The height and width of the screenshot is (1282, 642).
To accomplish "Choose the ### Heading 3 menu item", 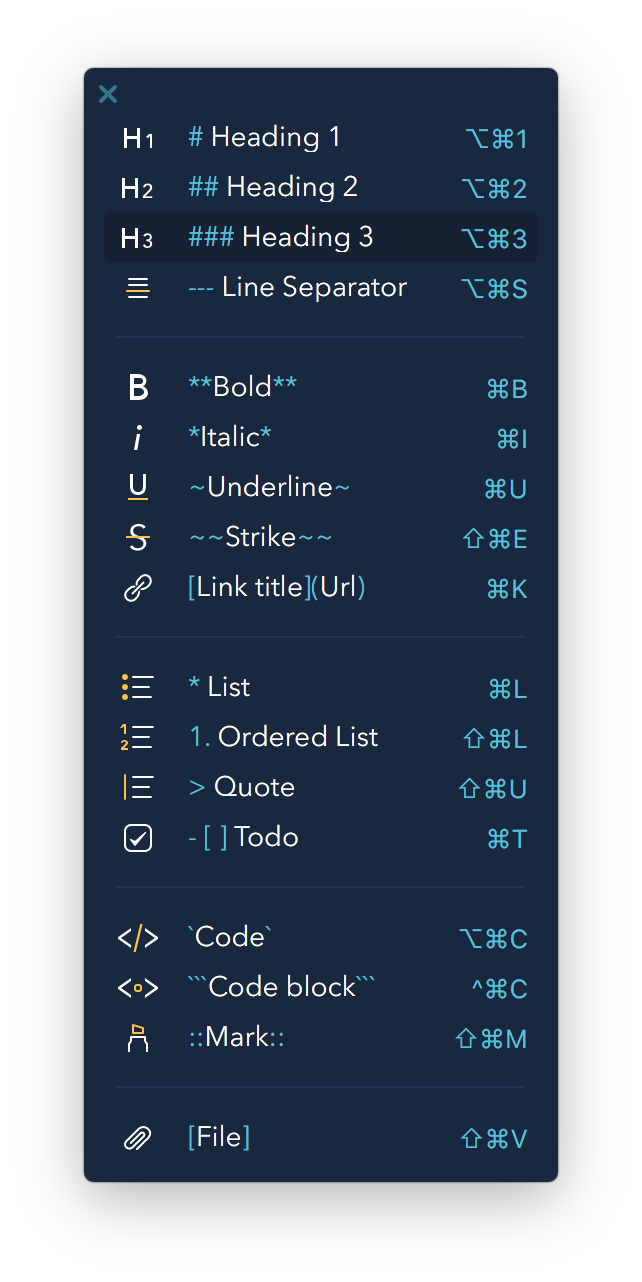I will pos(280,237).
